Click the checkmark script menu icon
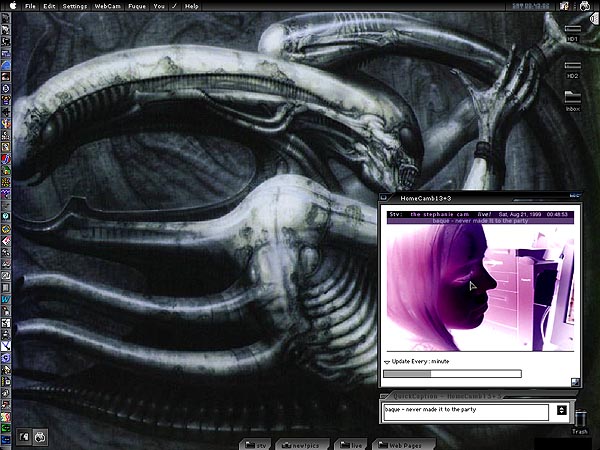Image resolution: width=600 pixels, height=450 pixels. coord(174,6)
